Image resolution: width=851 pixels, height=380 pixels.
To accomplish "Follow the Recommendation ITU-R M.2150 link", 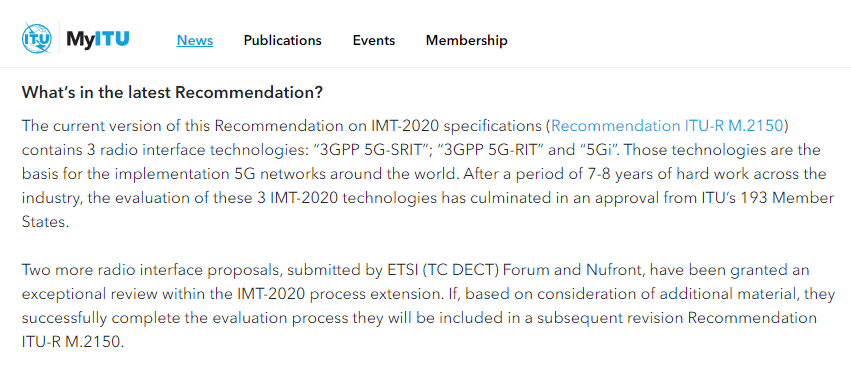I will 667,126.
